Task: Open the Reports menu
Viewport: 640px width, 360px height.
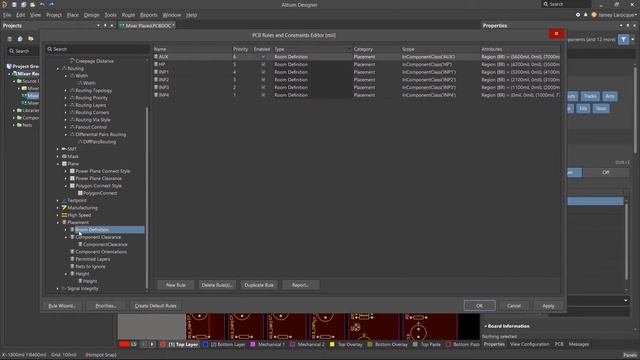Action: [x=149, y=15]
